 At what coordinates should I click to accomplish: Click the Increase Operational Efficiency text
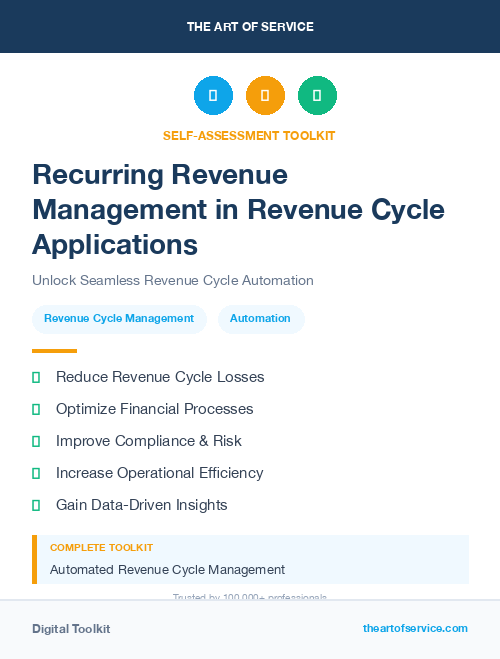click(160, 473)
